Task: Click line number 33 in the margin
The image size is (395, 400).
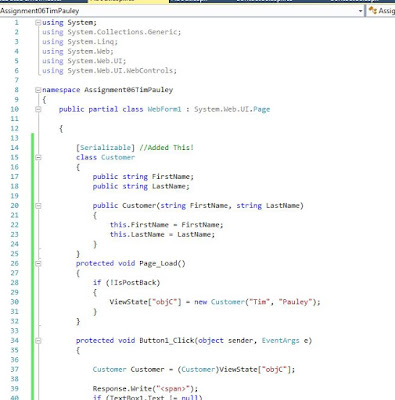Action: (14, 331)
